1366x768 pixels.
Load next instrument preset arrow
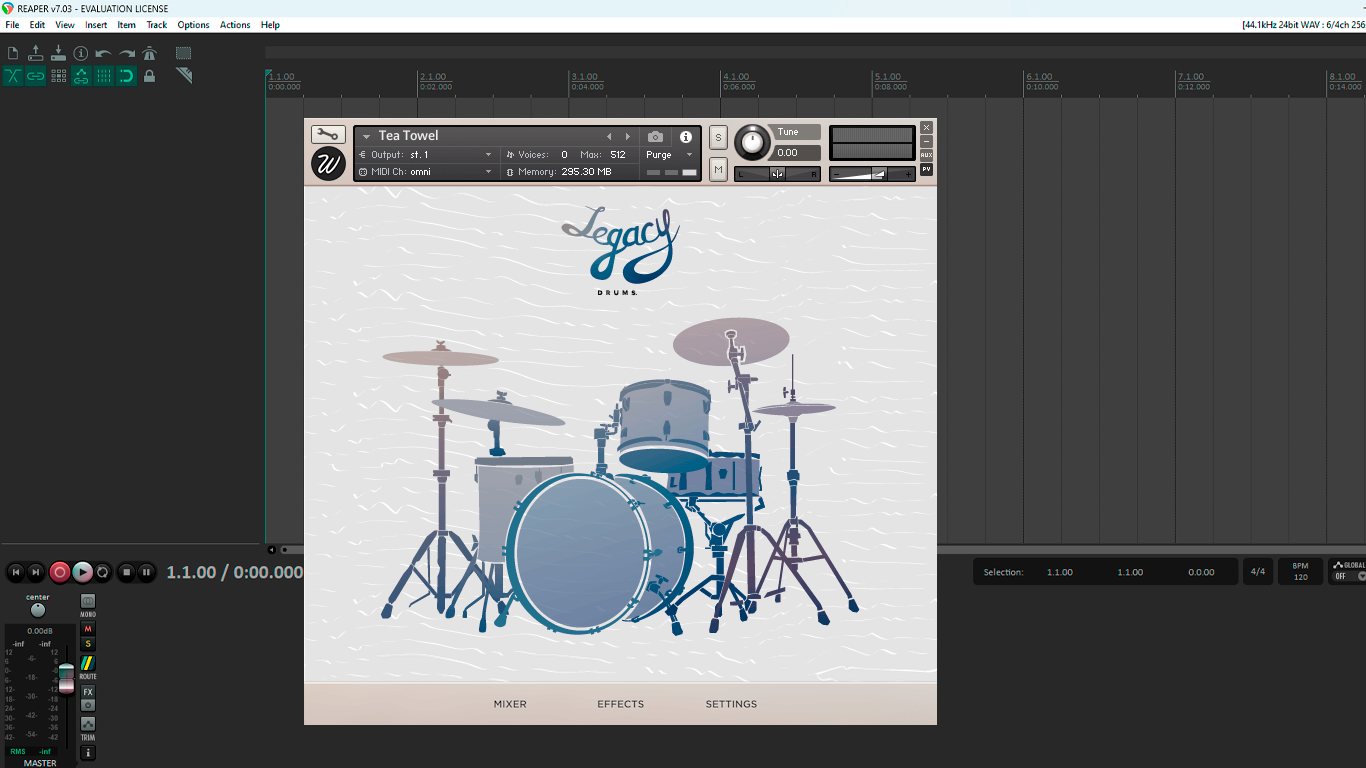click(628, 137)
